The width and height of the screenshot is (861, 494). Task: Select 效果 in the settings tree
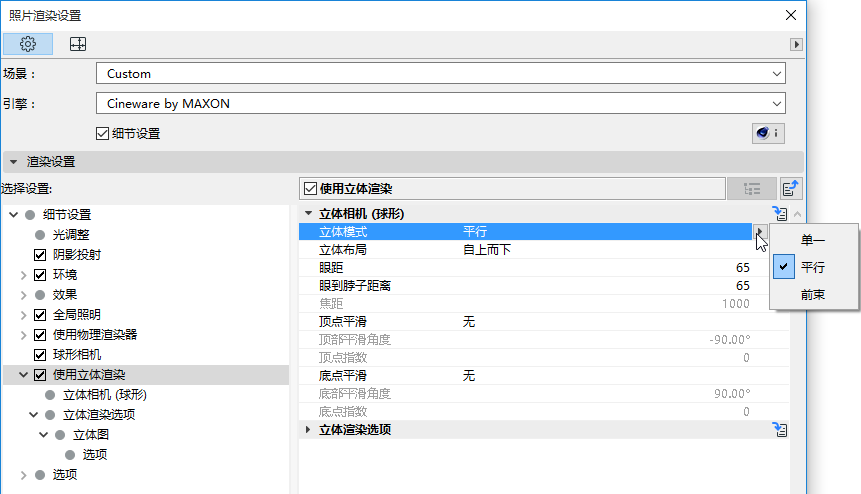65,295
